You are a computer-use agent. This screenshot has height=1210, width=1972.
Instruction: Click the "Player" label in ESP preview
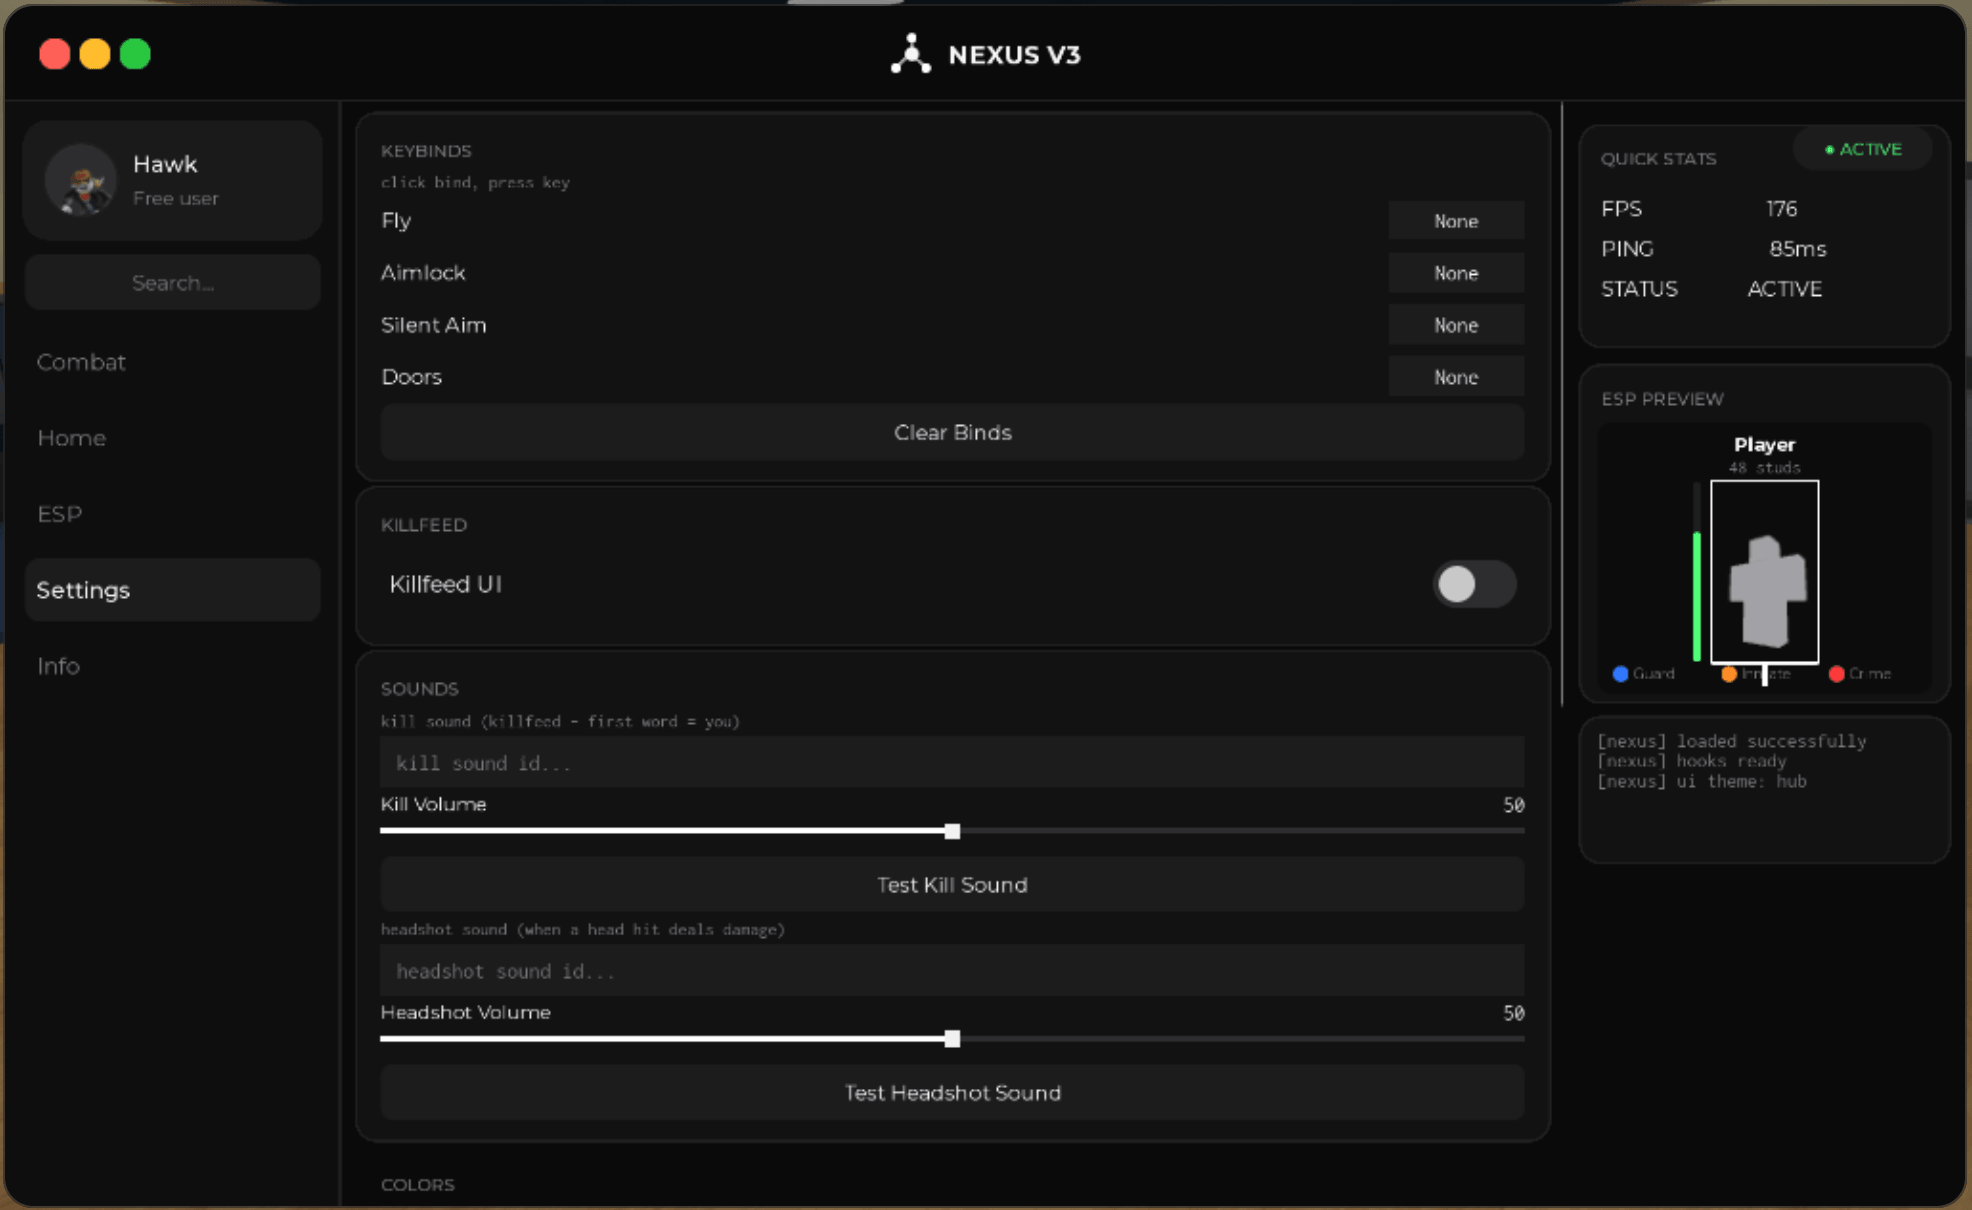[x=1764, y=445]
